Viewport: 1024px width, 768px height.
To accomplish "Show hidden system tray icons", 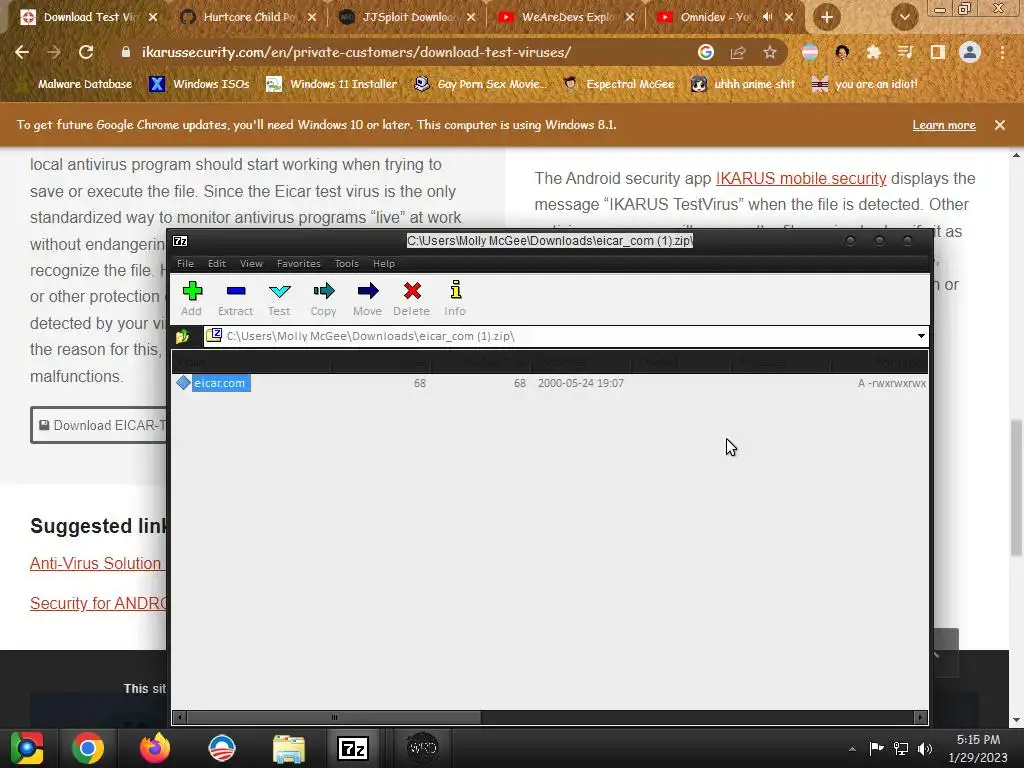I will 852,749.
